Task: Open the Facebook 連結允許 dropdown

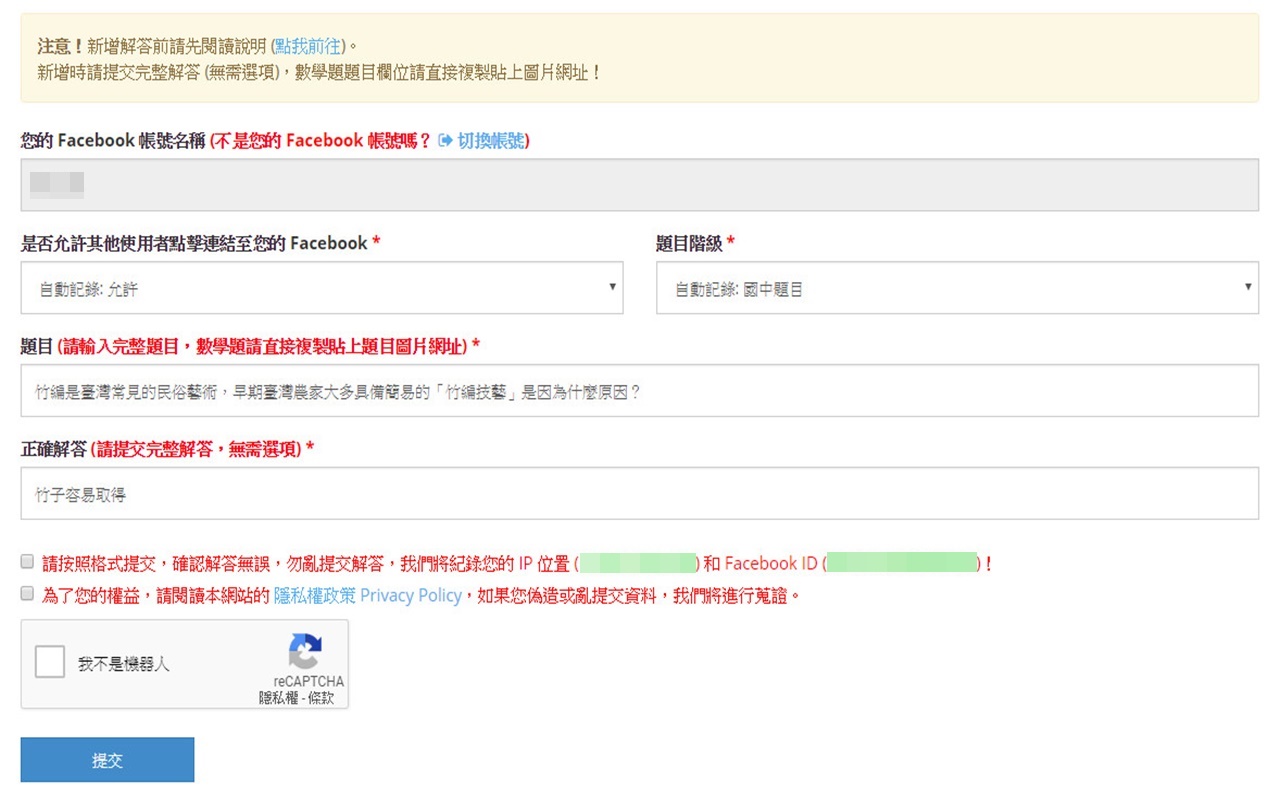Action: click(320, 287)
